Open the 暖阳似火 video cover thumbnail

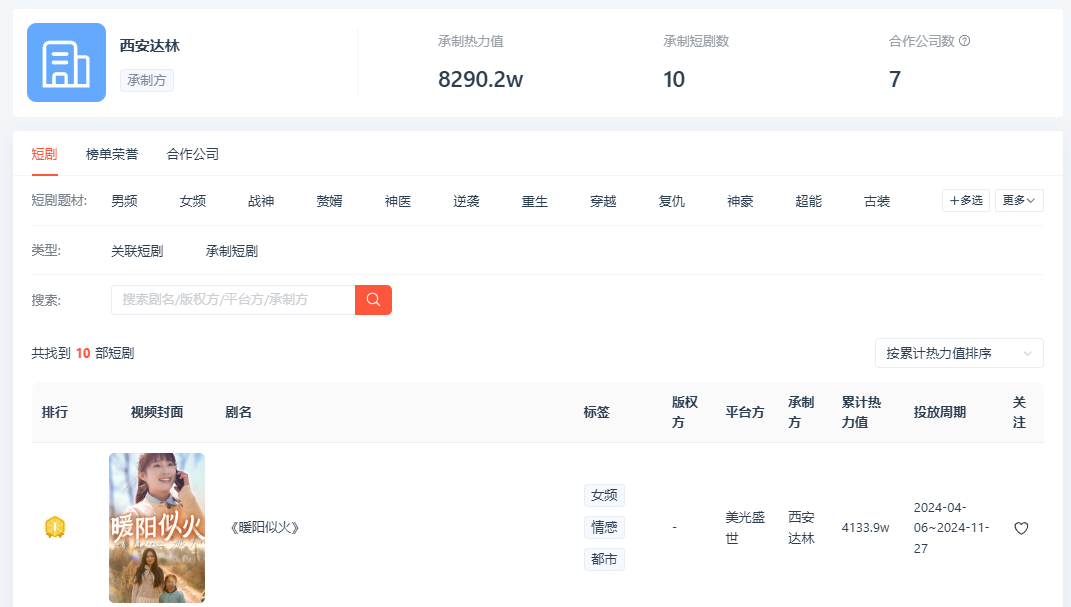[x=157, y=528]
